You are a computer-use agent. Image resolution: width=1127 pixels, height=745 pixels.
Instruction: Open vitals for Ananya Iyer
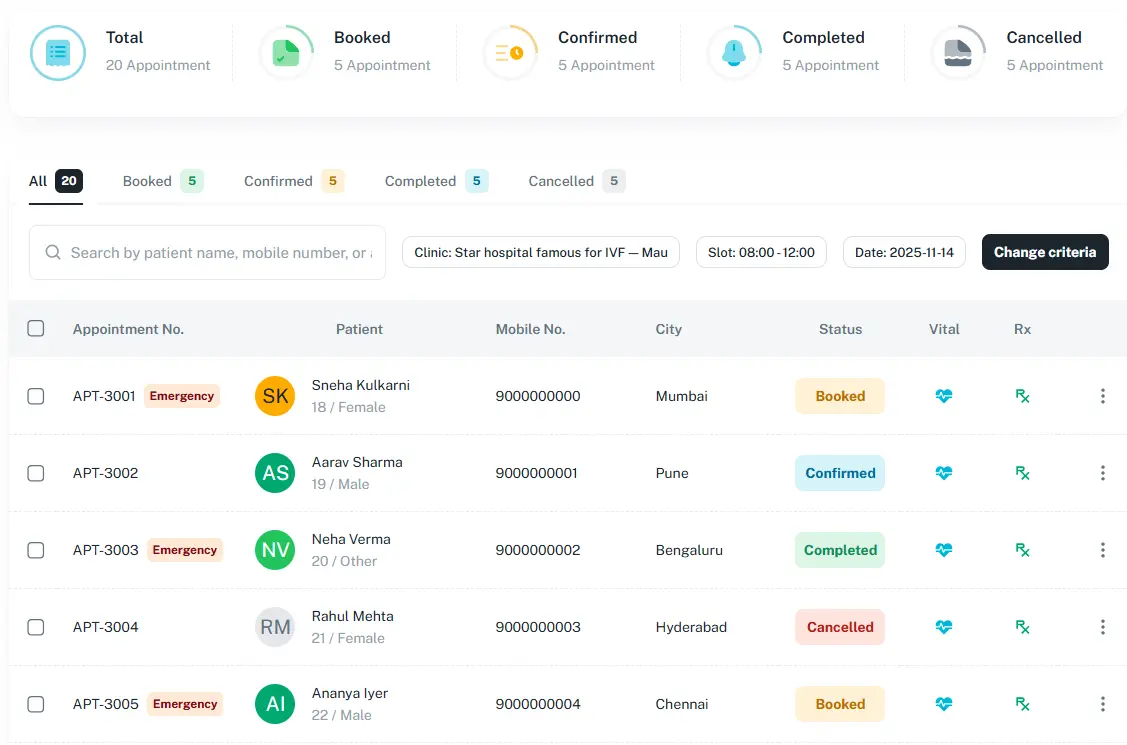point(944,704)
